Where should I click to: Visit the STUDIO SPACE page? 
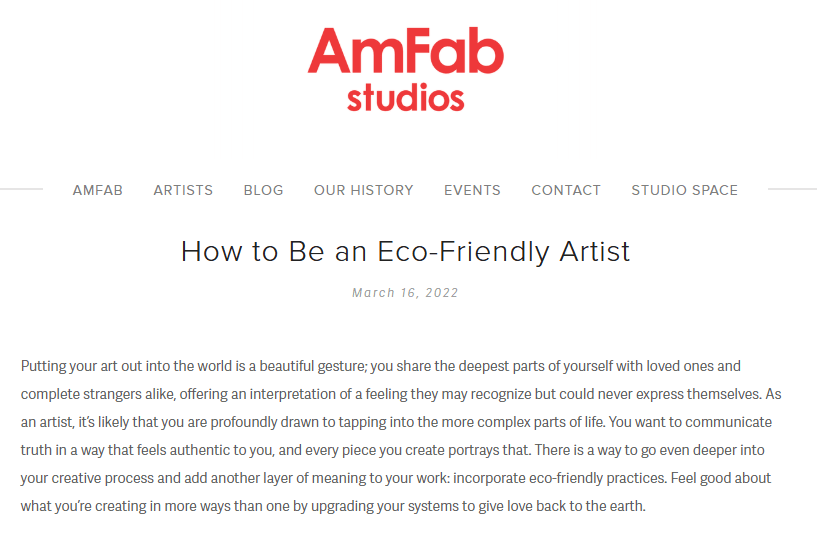click(684, 190)
